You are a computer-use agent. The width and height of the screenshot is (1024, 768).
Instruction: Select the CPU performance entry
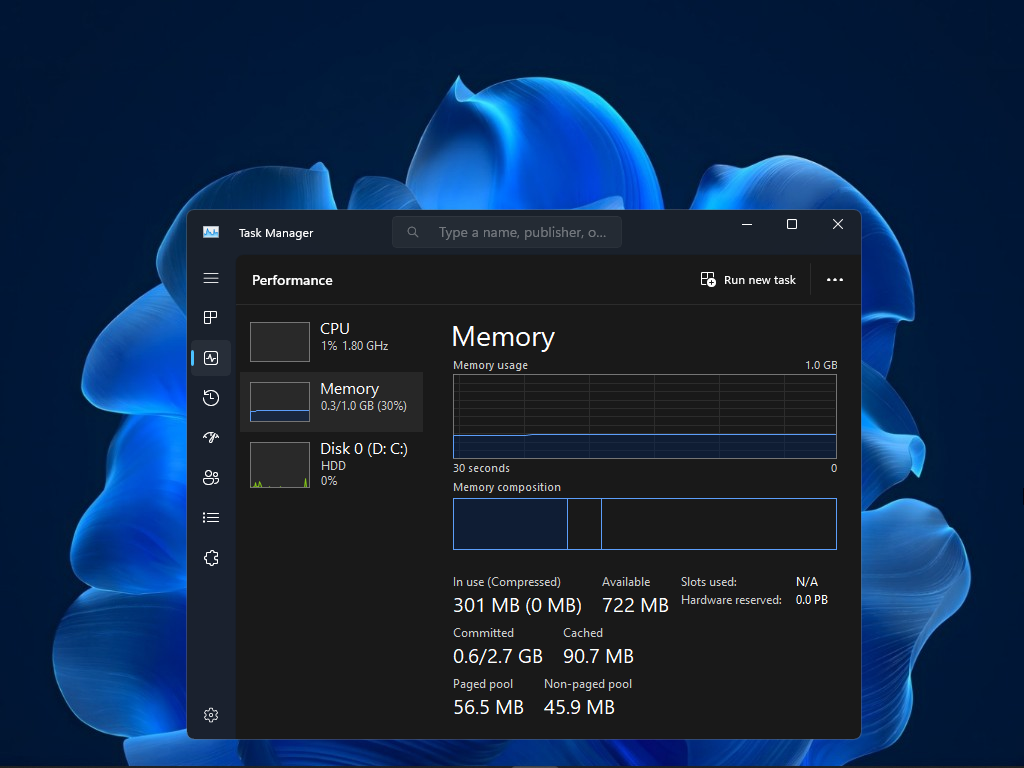pyautogui.click(x=332, y=342)
